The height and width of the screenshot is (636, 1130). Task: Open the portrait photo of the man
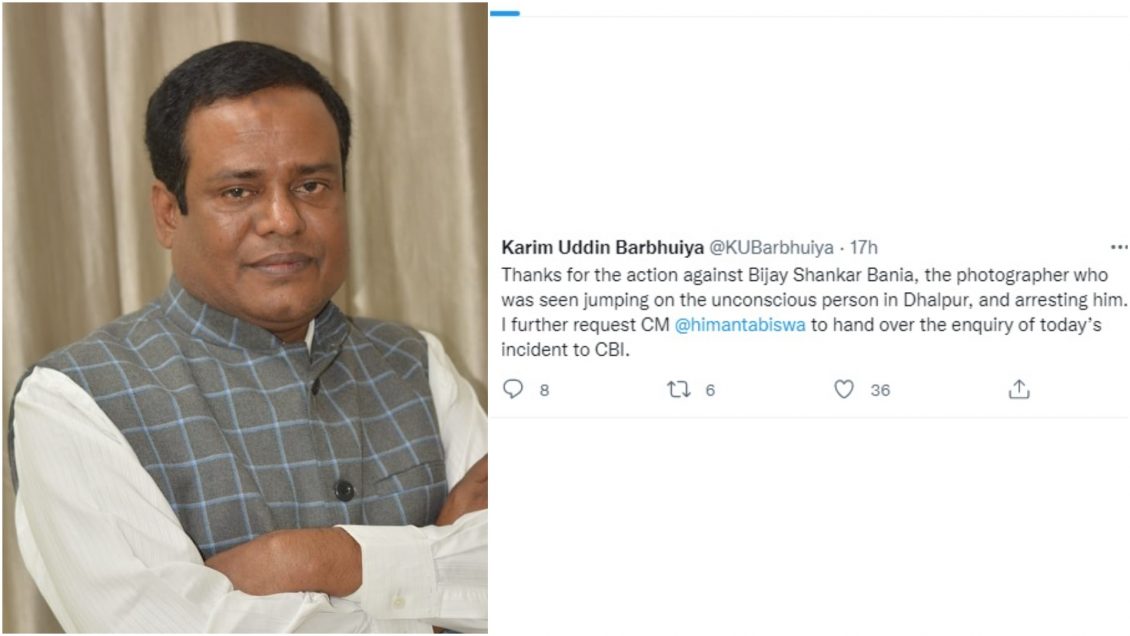pyautogui.click(x=245, y=318)
